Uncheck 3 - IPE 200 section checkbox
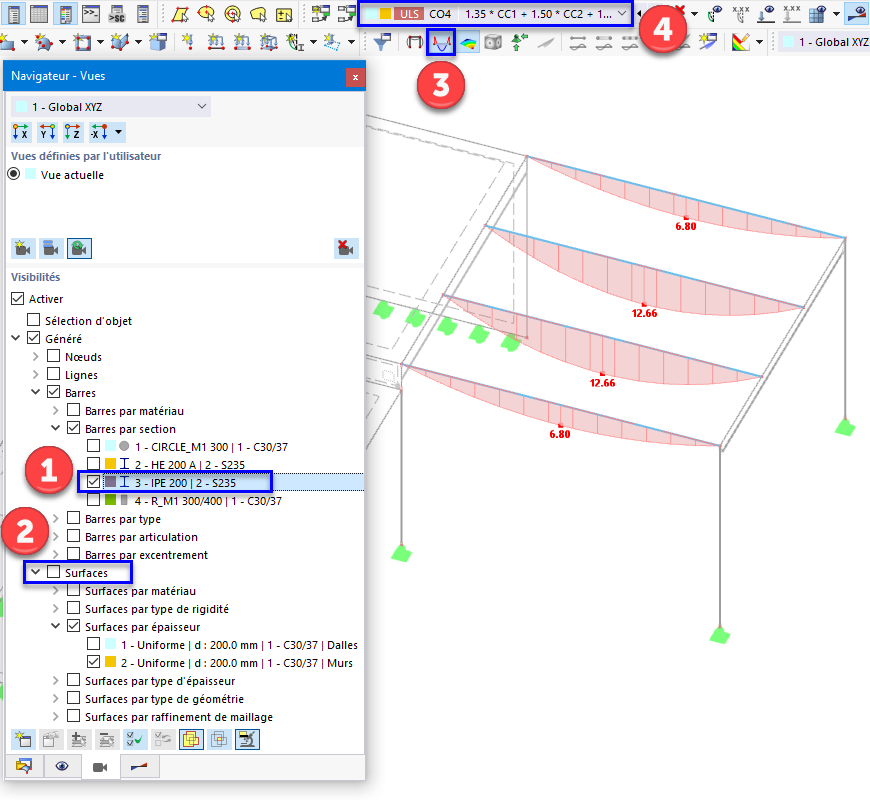Image resolution: width=870 pixels, height=800 pixels. 93,482
